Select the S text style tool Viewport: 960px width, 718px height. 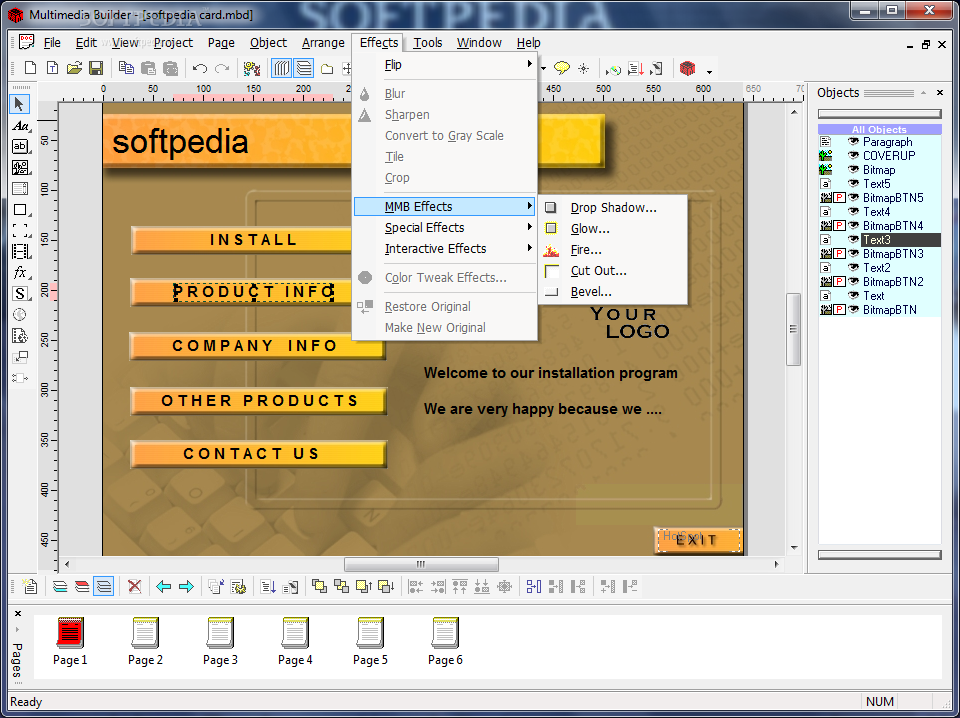[x=20, y=294]
